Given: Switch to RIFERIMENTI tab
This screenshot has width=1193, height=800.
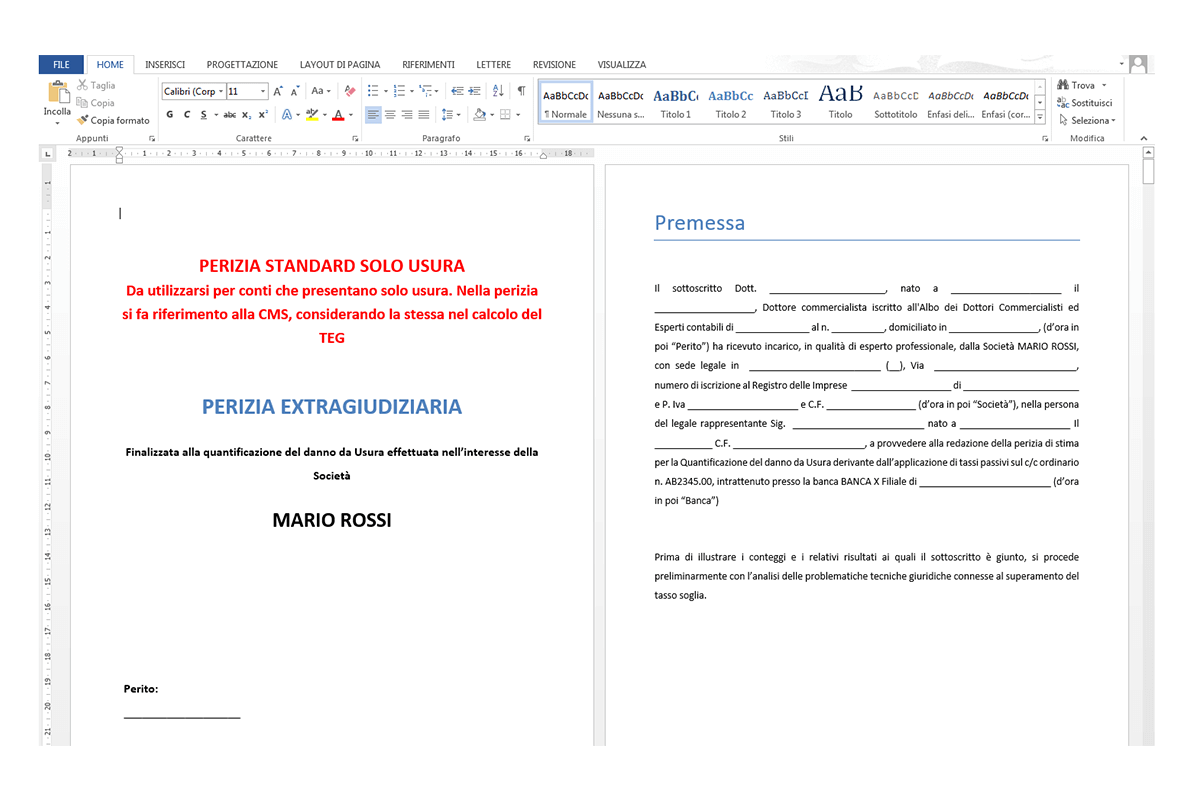Looking at the screenshot, I should click(428, 65).
